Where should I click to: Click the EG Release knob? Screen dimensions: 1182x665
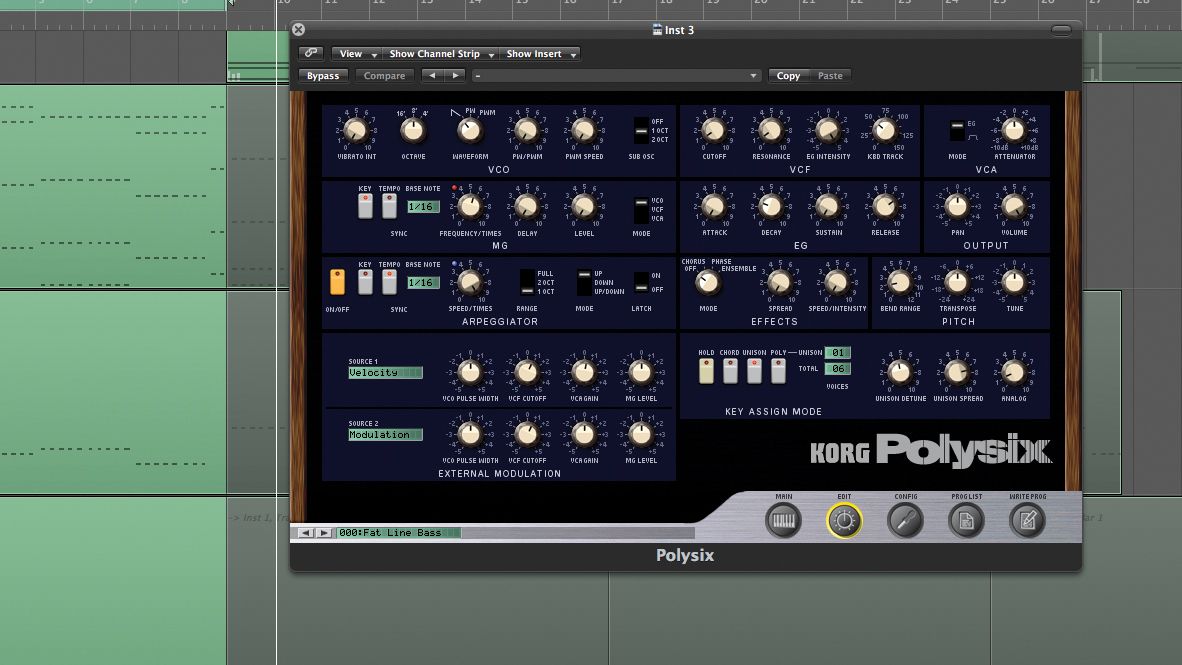pyautogui.click(x=885, y=206)
